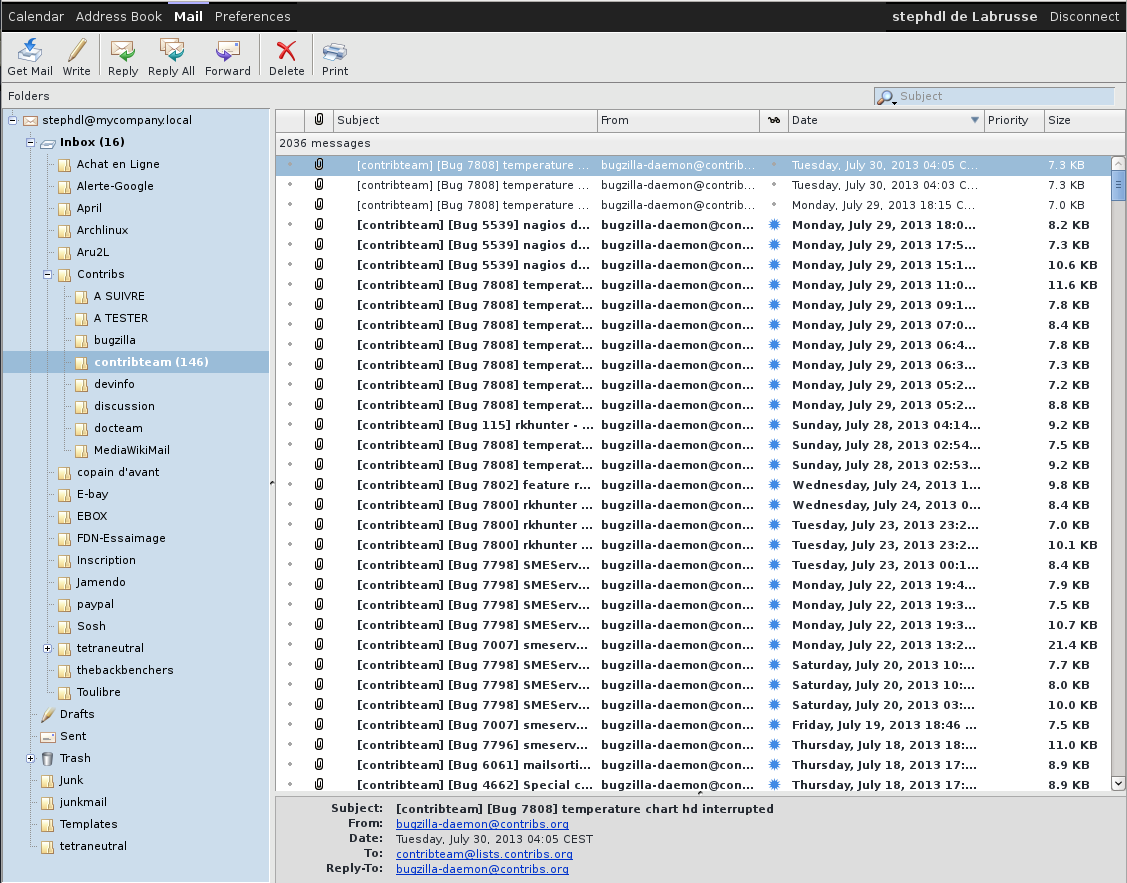Click the To address contribteam@lists.contribs.org

click(484, 854)
